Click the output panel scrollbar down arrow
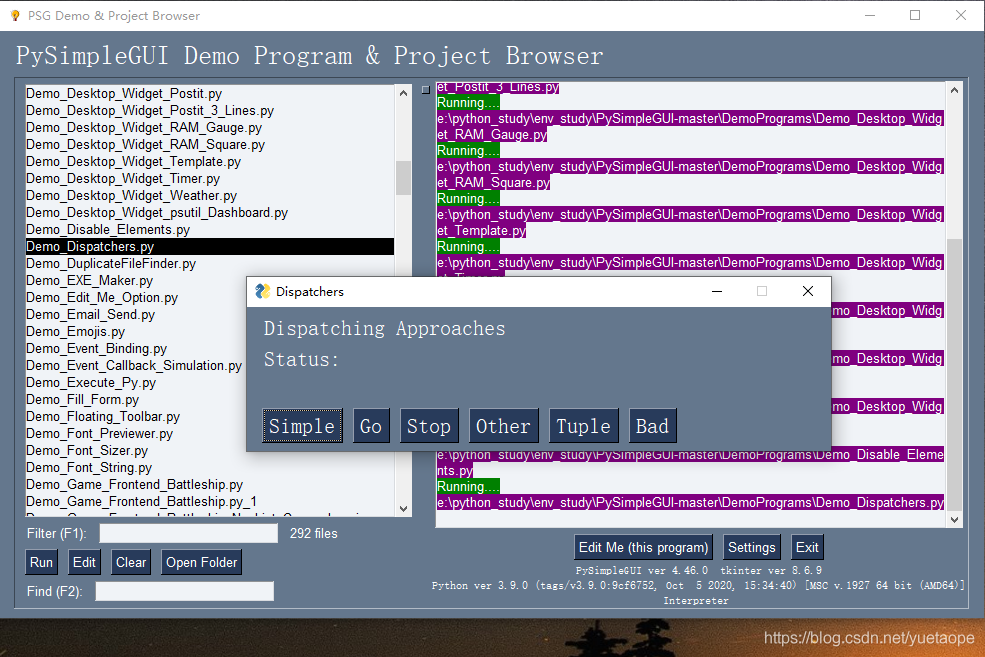The height and width of the screenshot is (657, 985). coord(954,519)
